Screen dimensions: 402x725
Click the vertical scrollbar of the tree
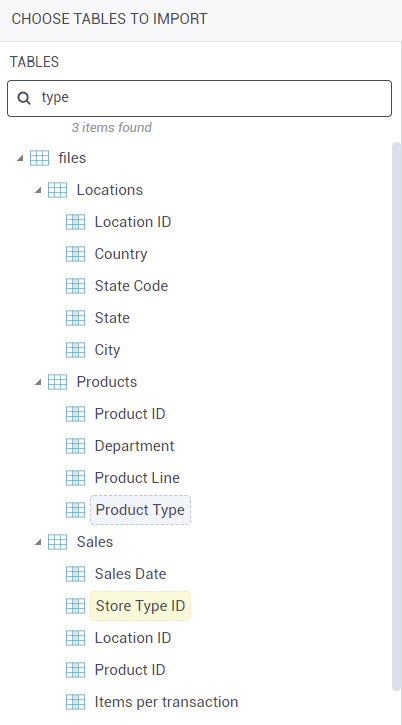click(396, 416)
